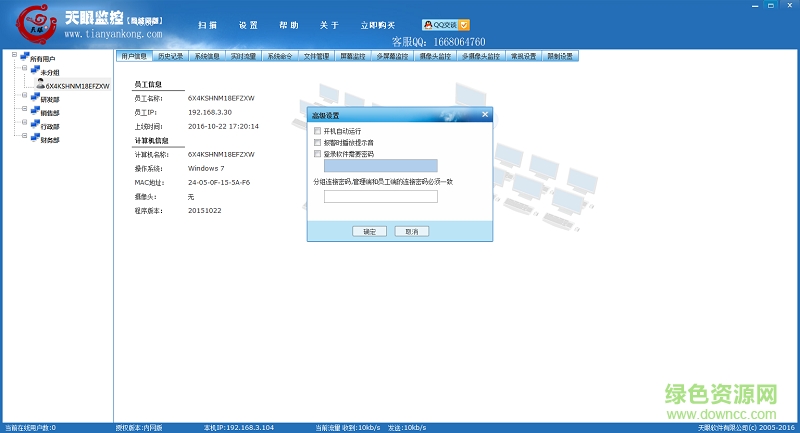Enable the 报警时播放提示音 checkbox
The height and width of the screenshot is (433, 800).
pyautogui.click(x=317, y=142)
